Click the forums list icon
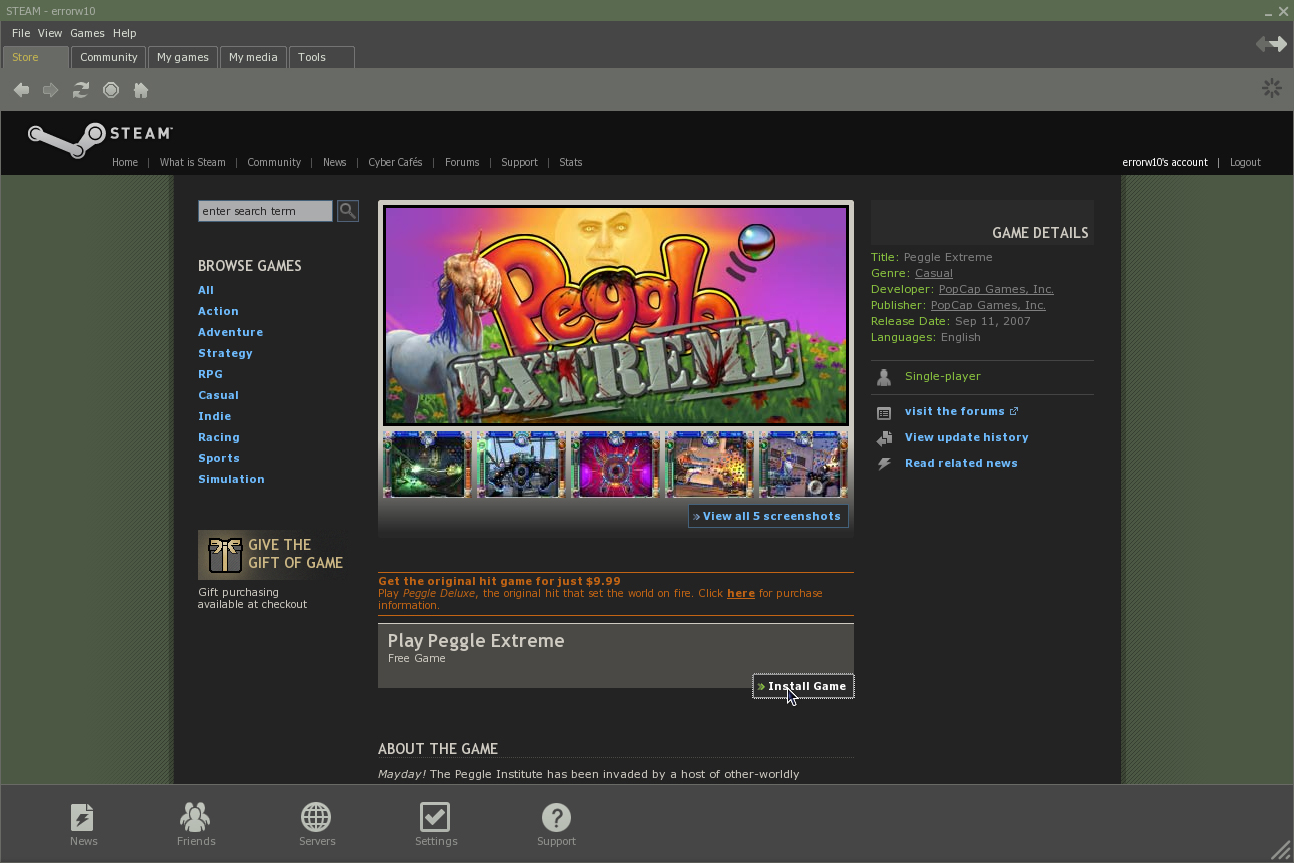1294x863 pixels. point(884,412)
